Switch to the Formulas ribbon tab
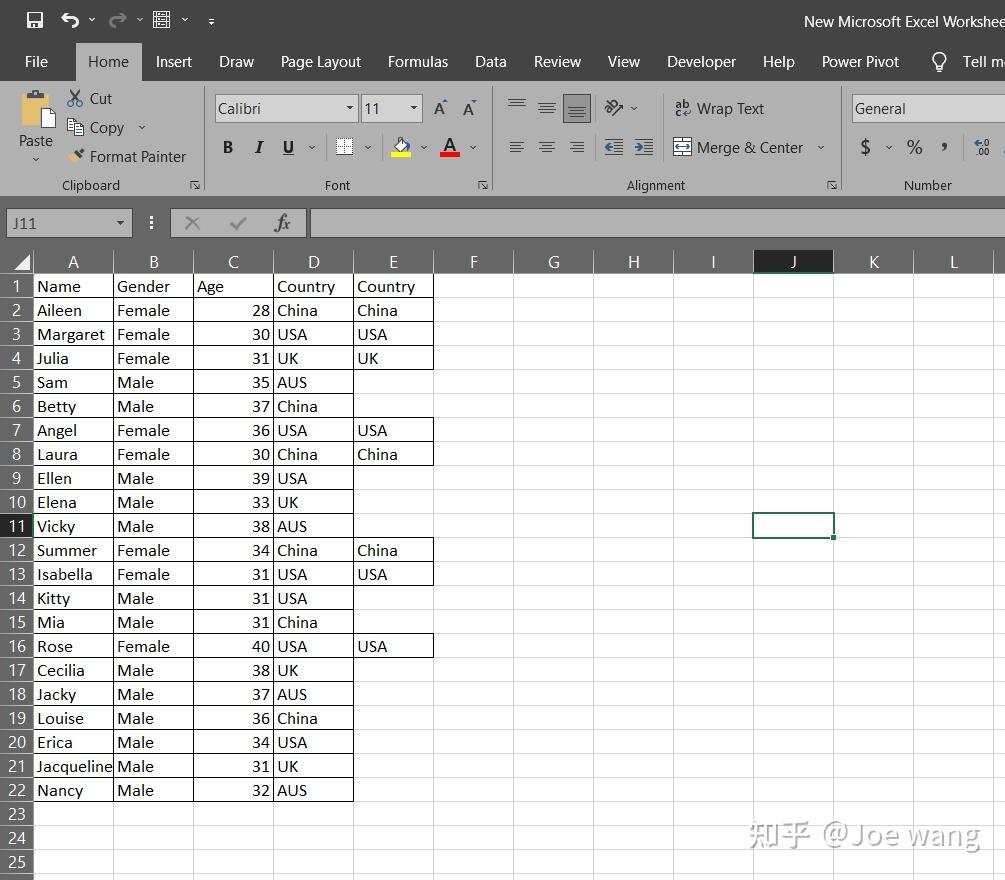 [x=417, y=61]
